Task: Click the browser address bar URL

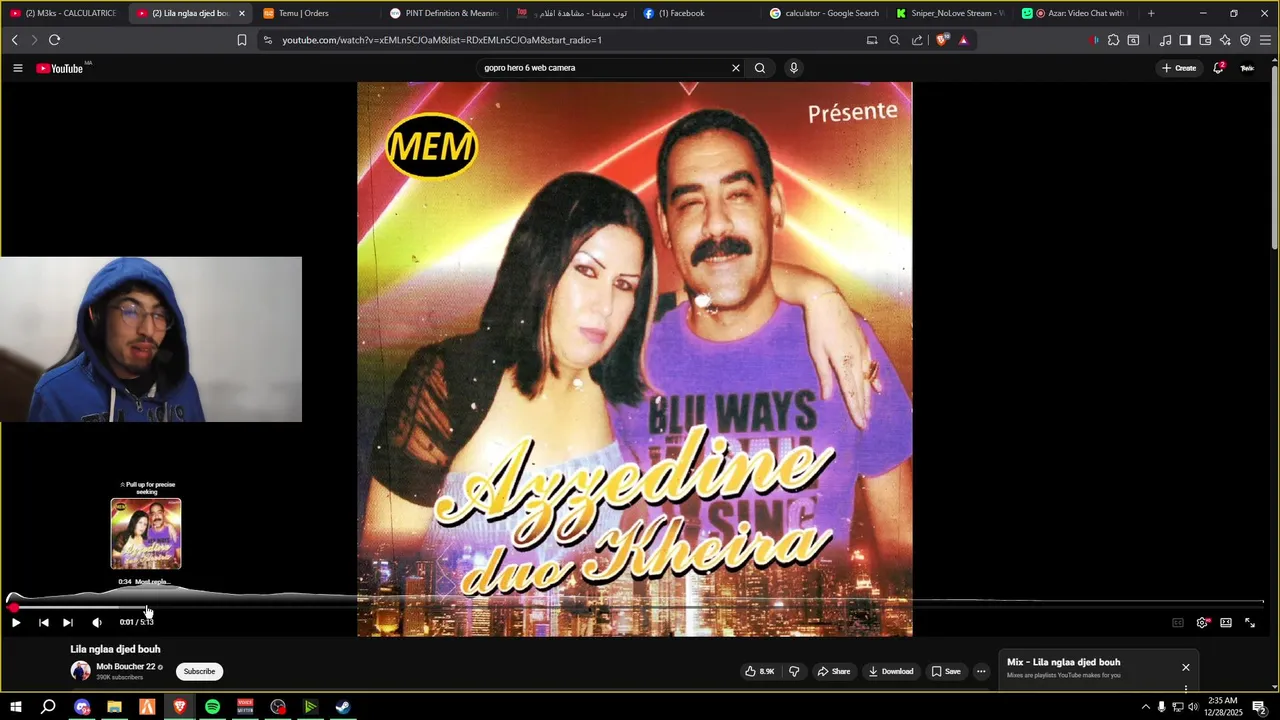Action: click(442, 40)
